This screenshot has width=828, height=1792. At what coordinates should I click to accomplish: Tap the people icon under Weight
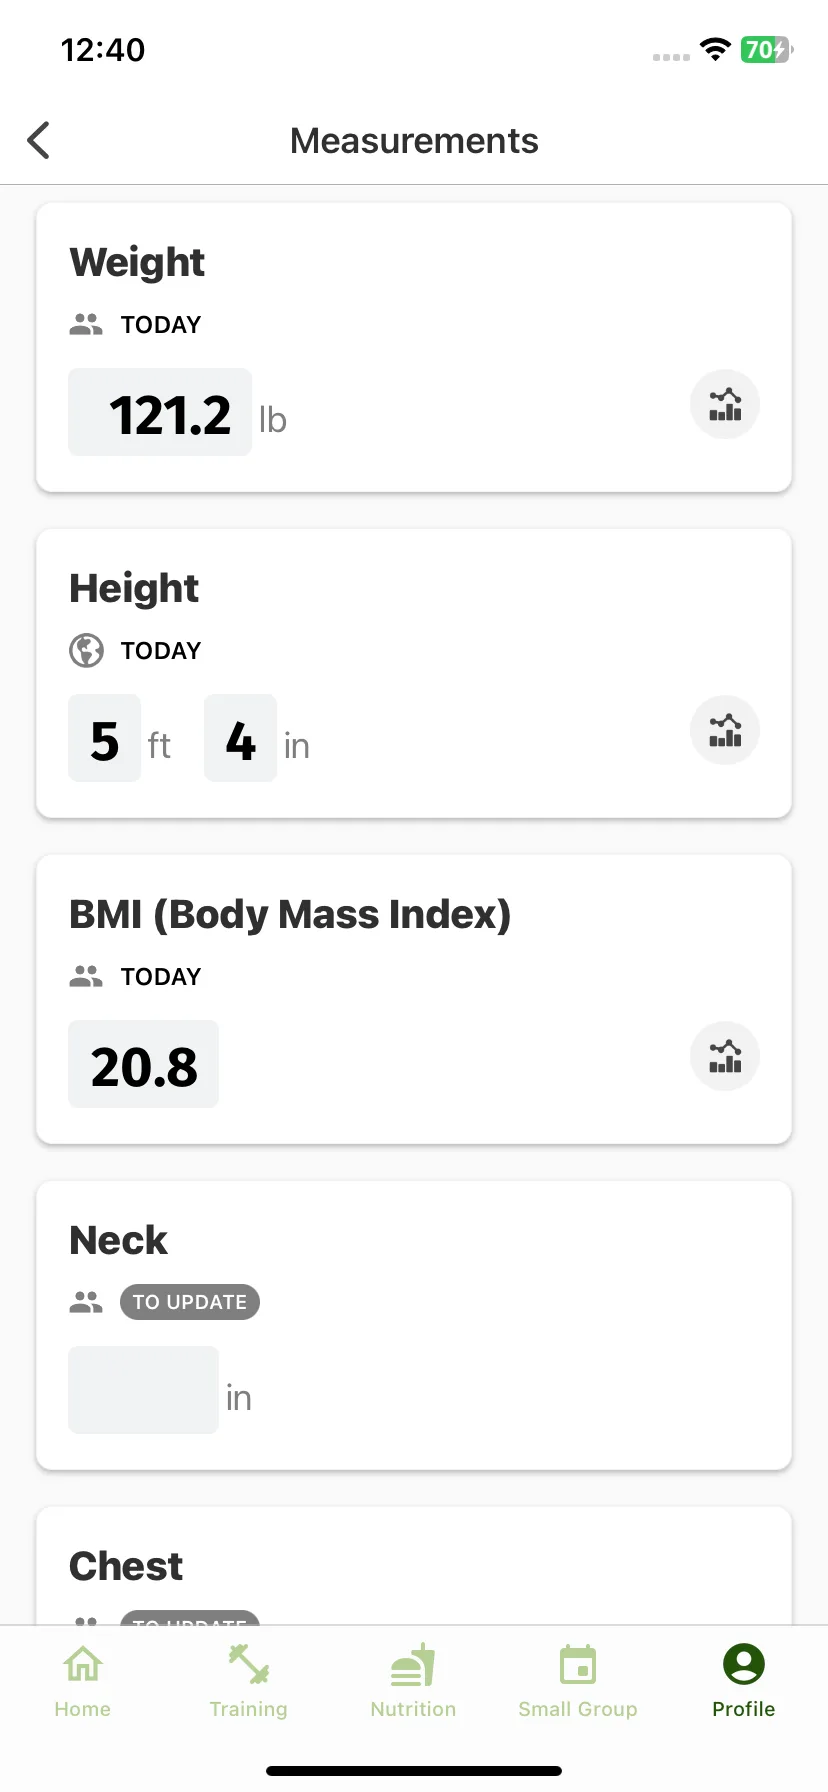86,324
